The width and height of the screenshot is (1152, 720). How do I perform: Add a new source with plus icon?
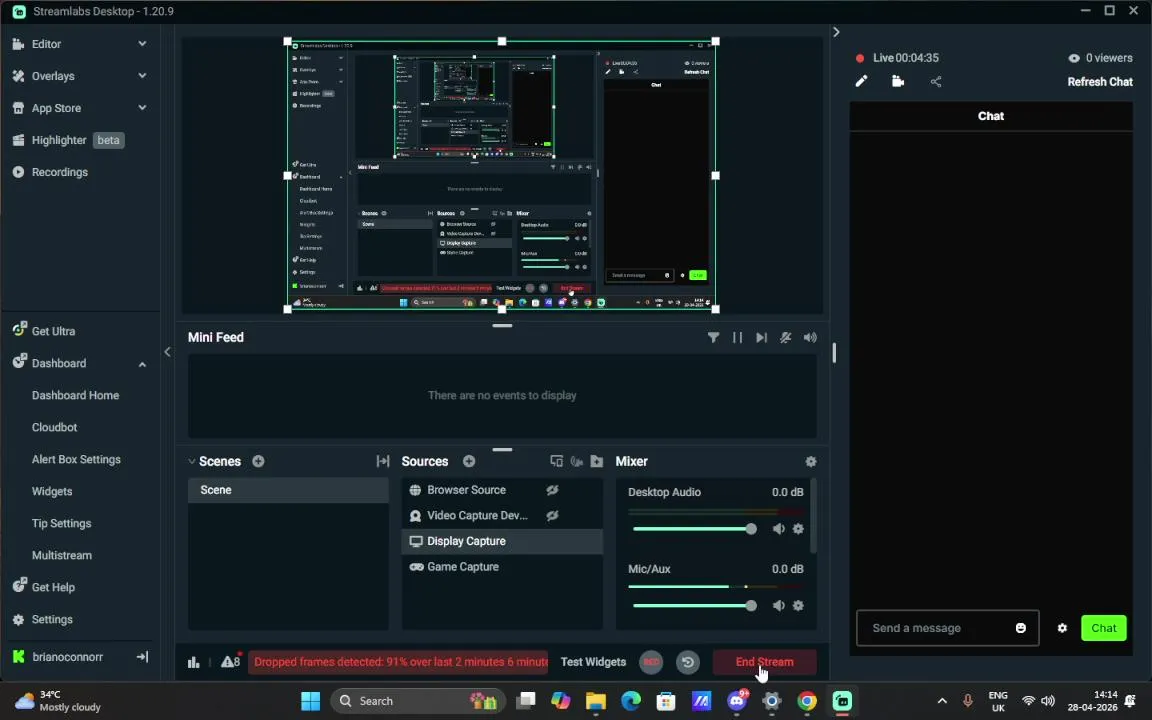(x=469, y=461)
